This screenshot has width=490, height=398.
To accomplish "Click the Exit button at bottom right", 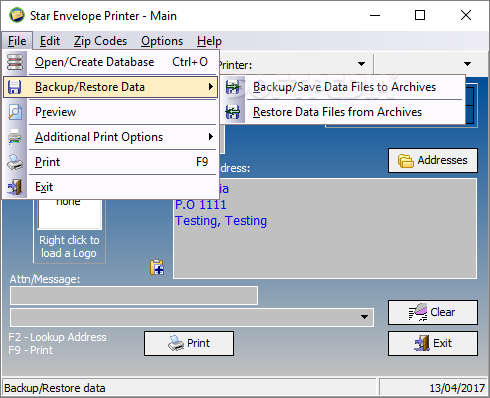I will 433,343.
